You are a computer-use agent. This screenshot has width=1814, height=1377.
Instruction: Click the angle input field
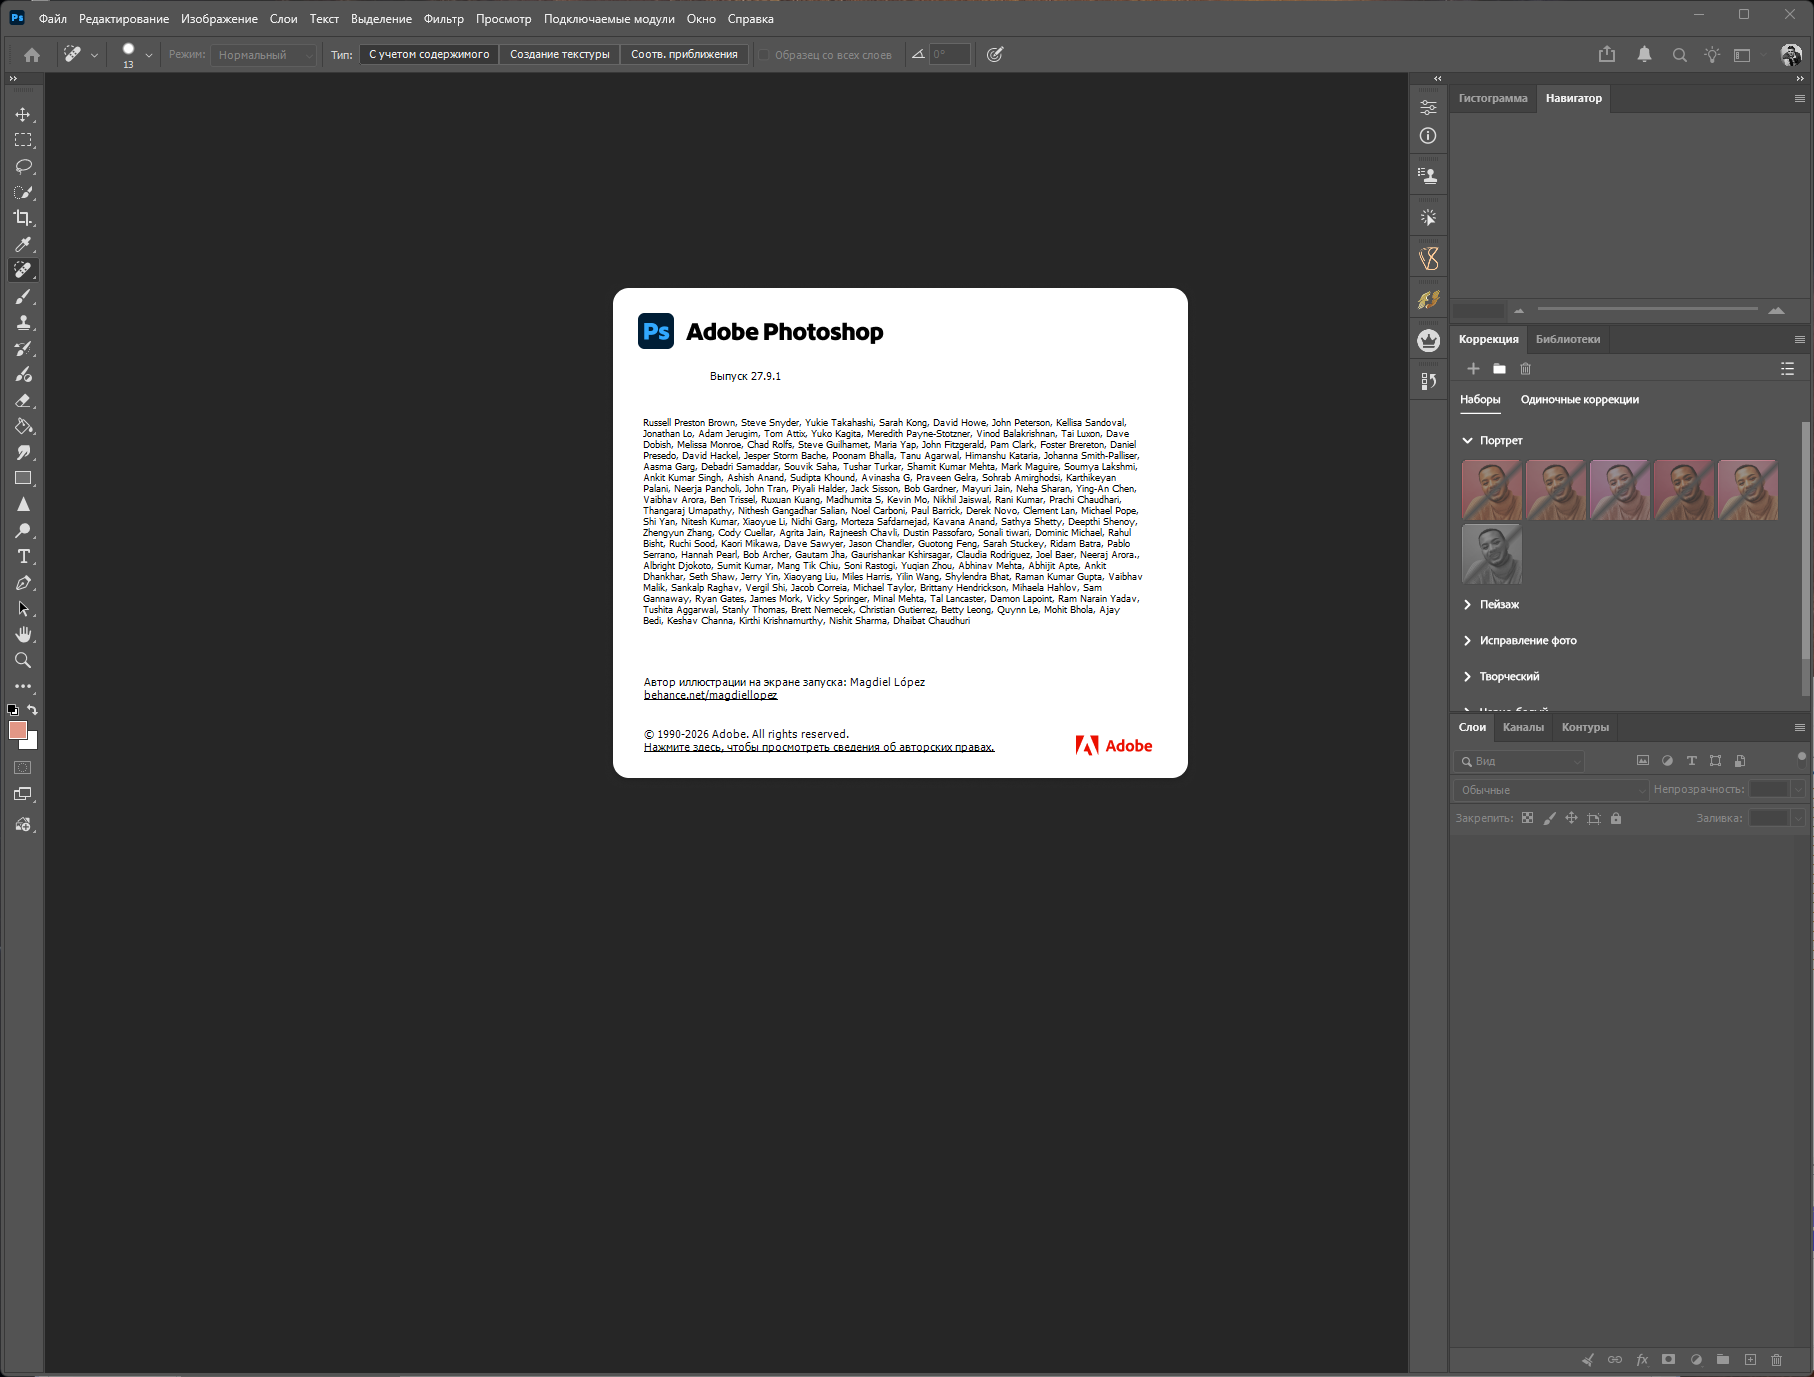pyautogui.click(x=950, y=55)
